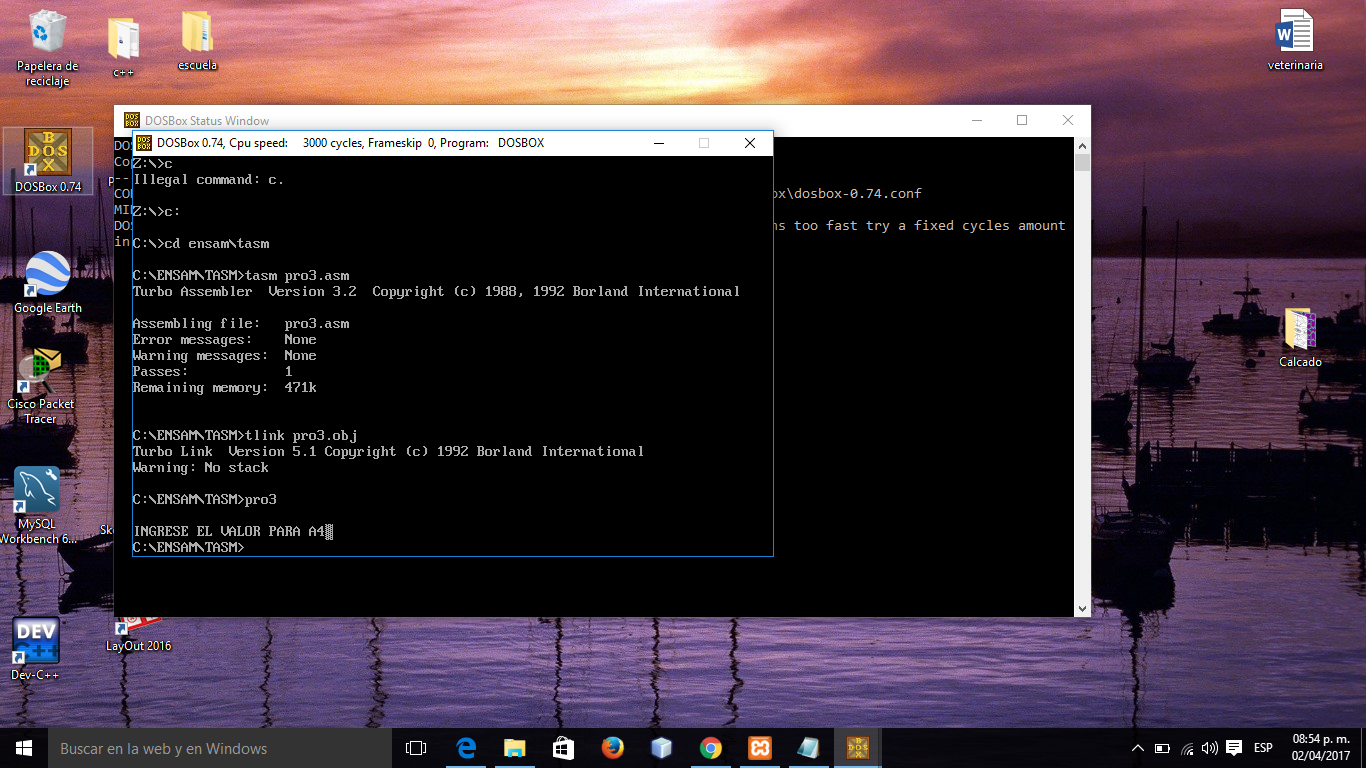The height and width of the screenshot is (768, 1366).
Task: Click the 'Error messages: None' line
Action: tap(225, 340)
